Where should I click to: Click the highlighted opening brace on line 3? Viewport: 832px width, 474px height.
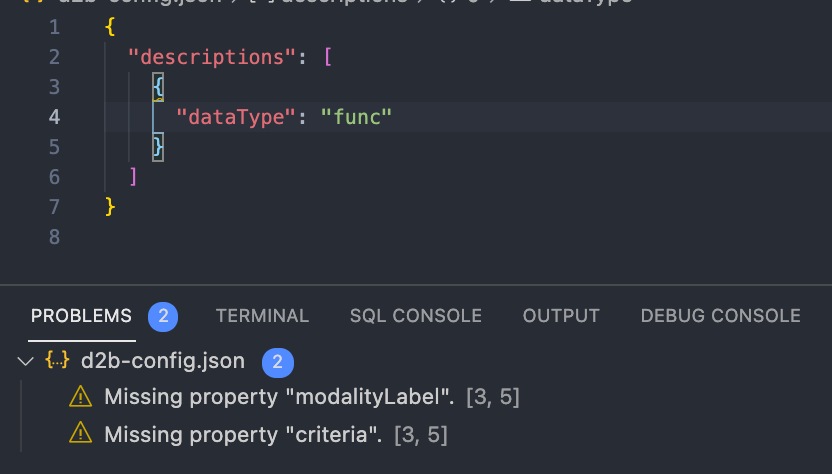point(158,87)
